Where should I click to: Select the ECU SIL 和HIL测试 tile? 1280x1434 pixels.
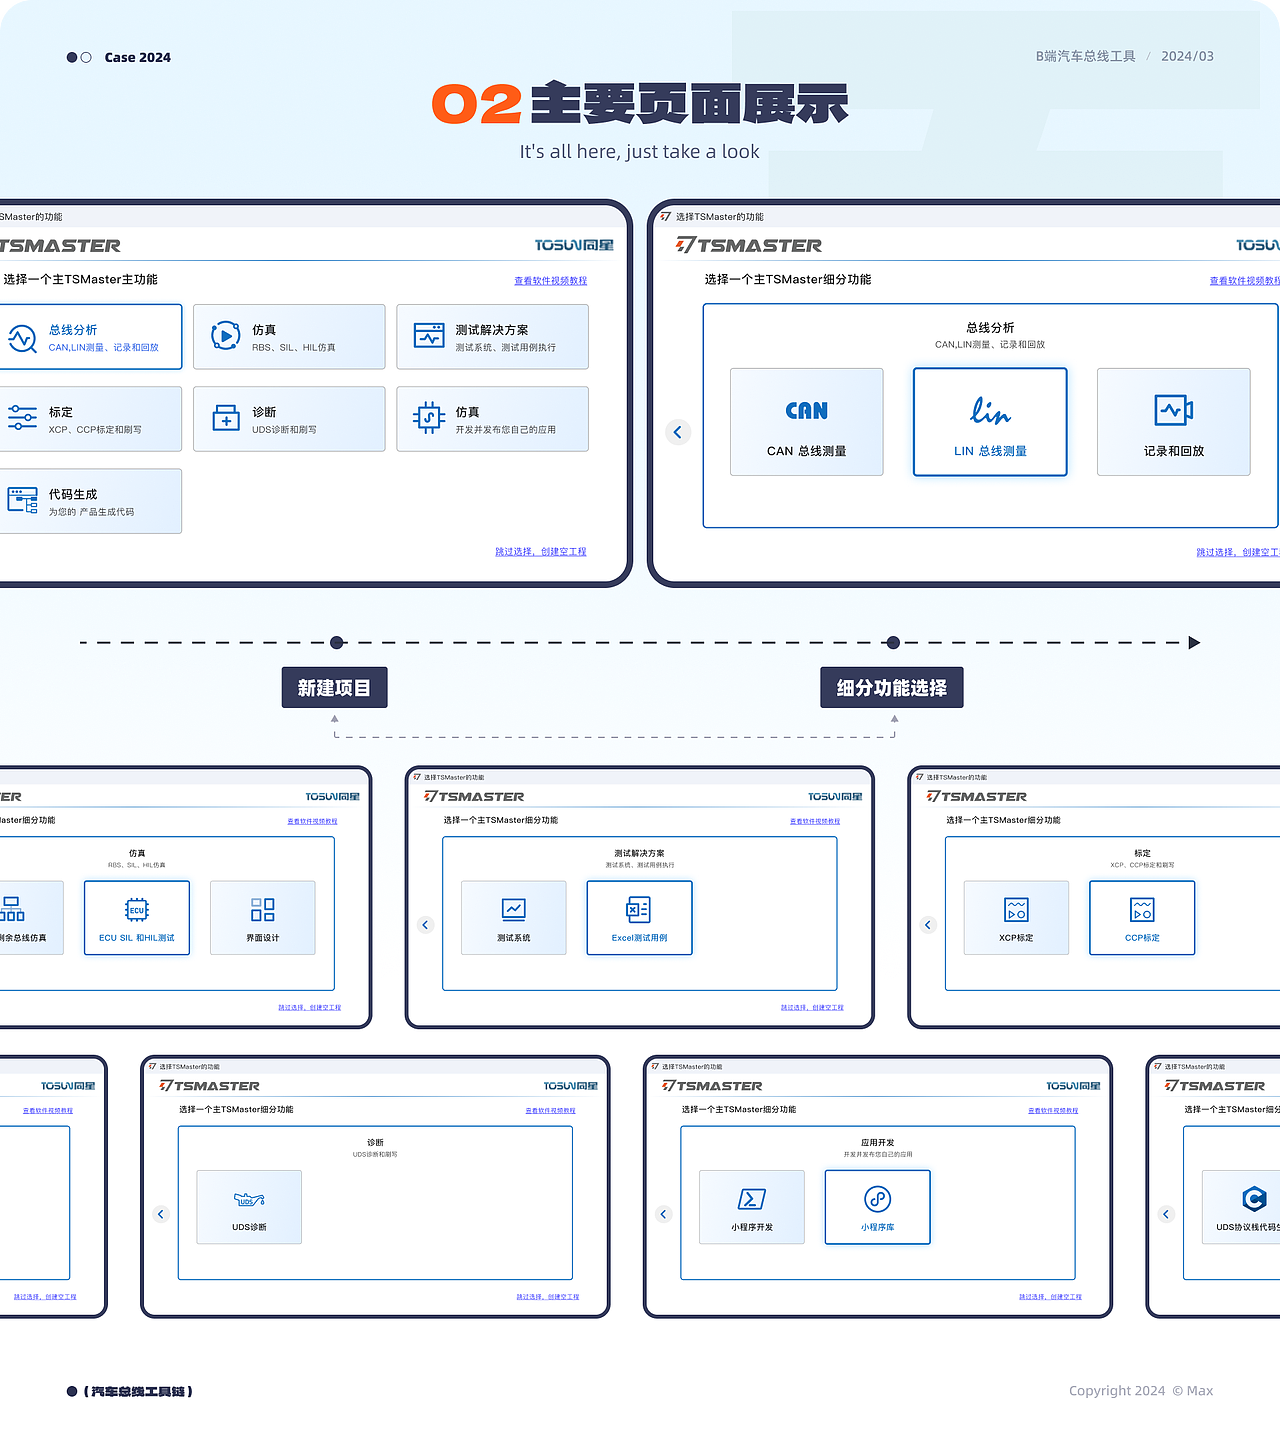click(x=137, y=918)
